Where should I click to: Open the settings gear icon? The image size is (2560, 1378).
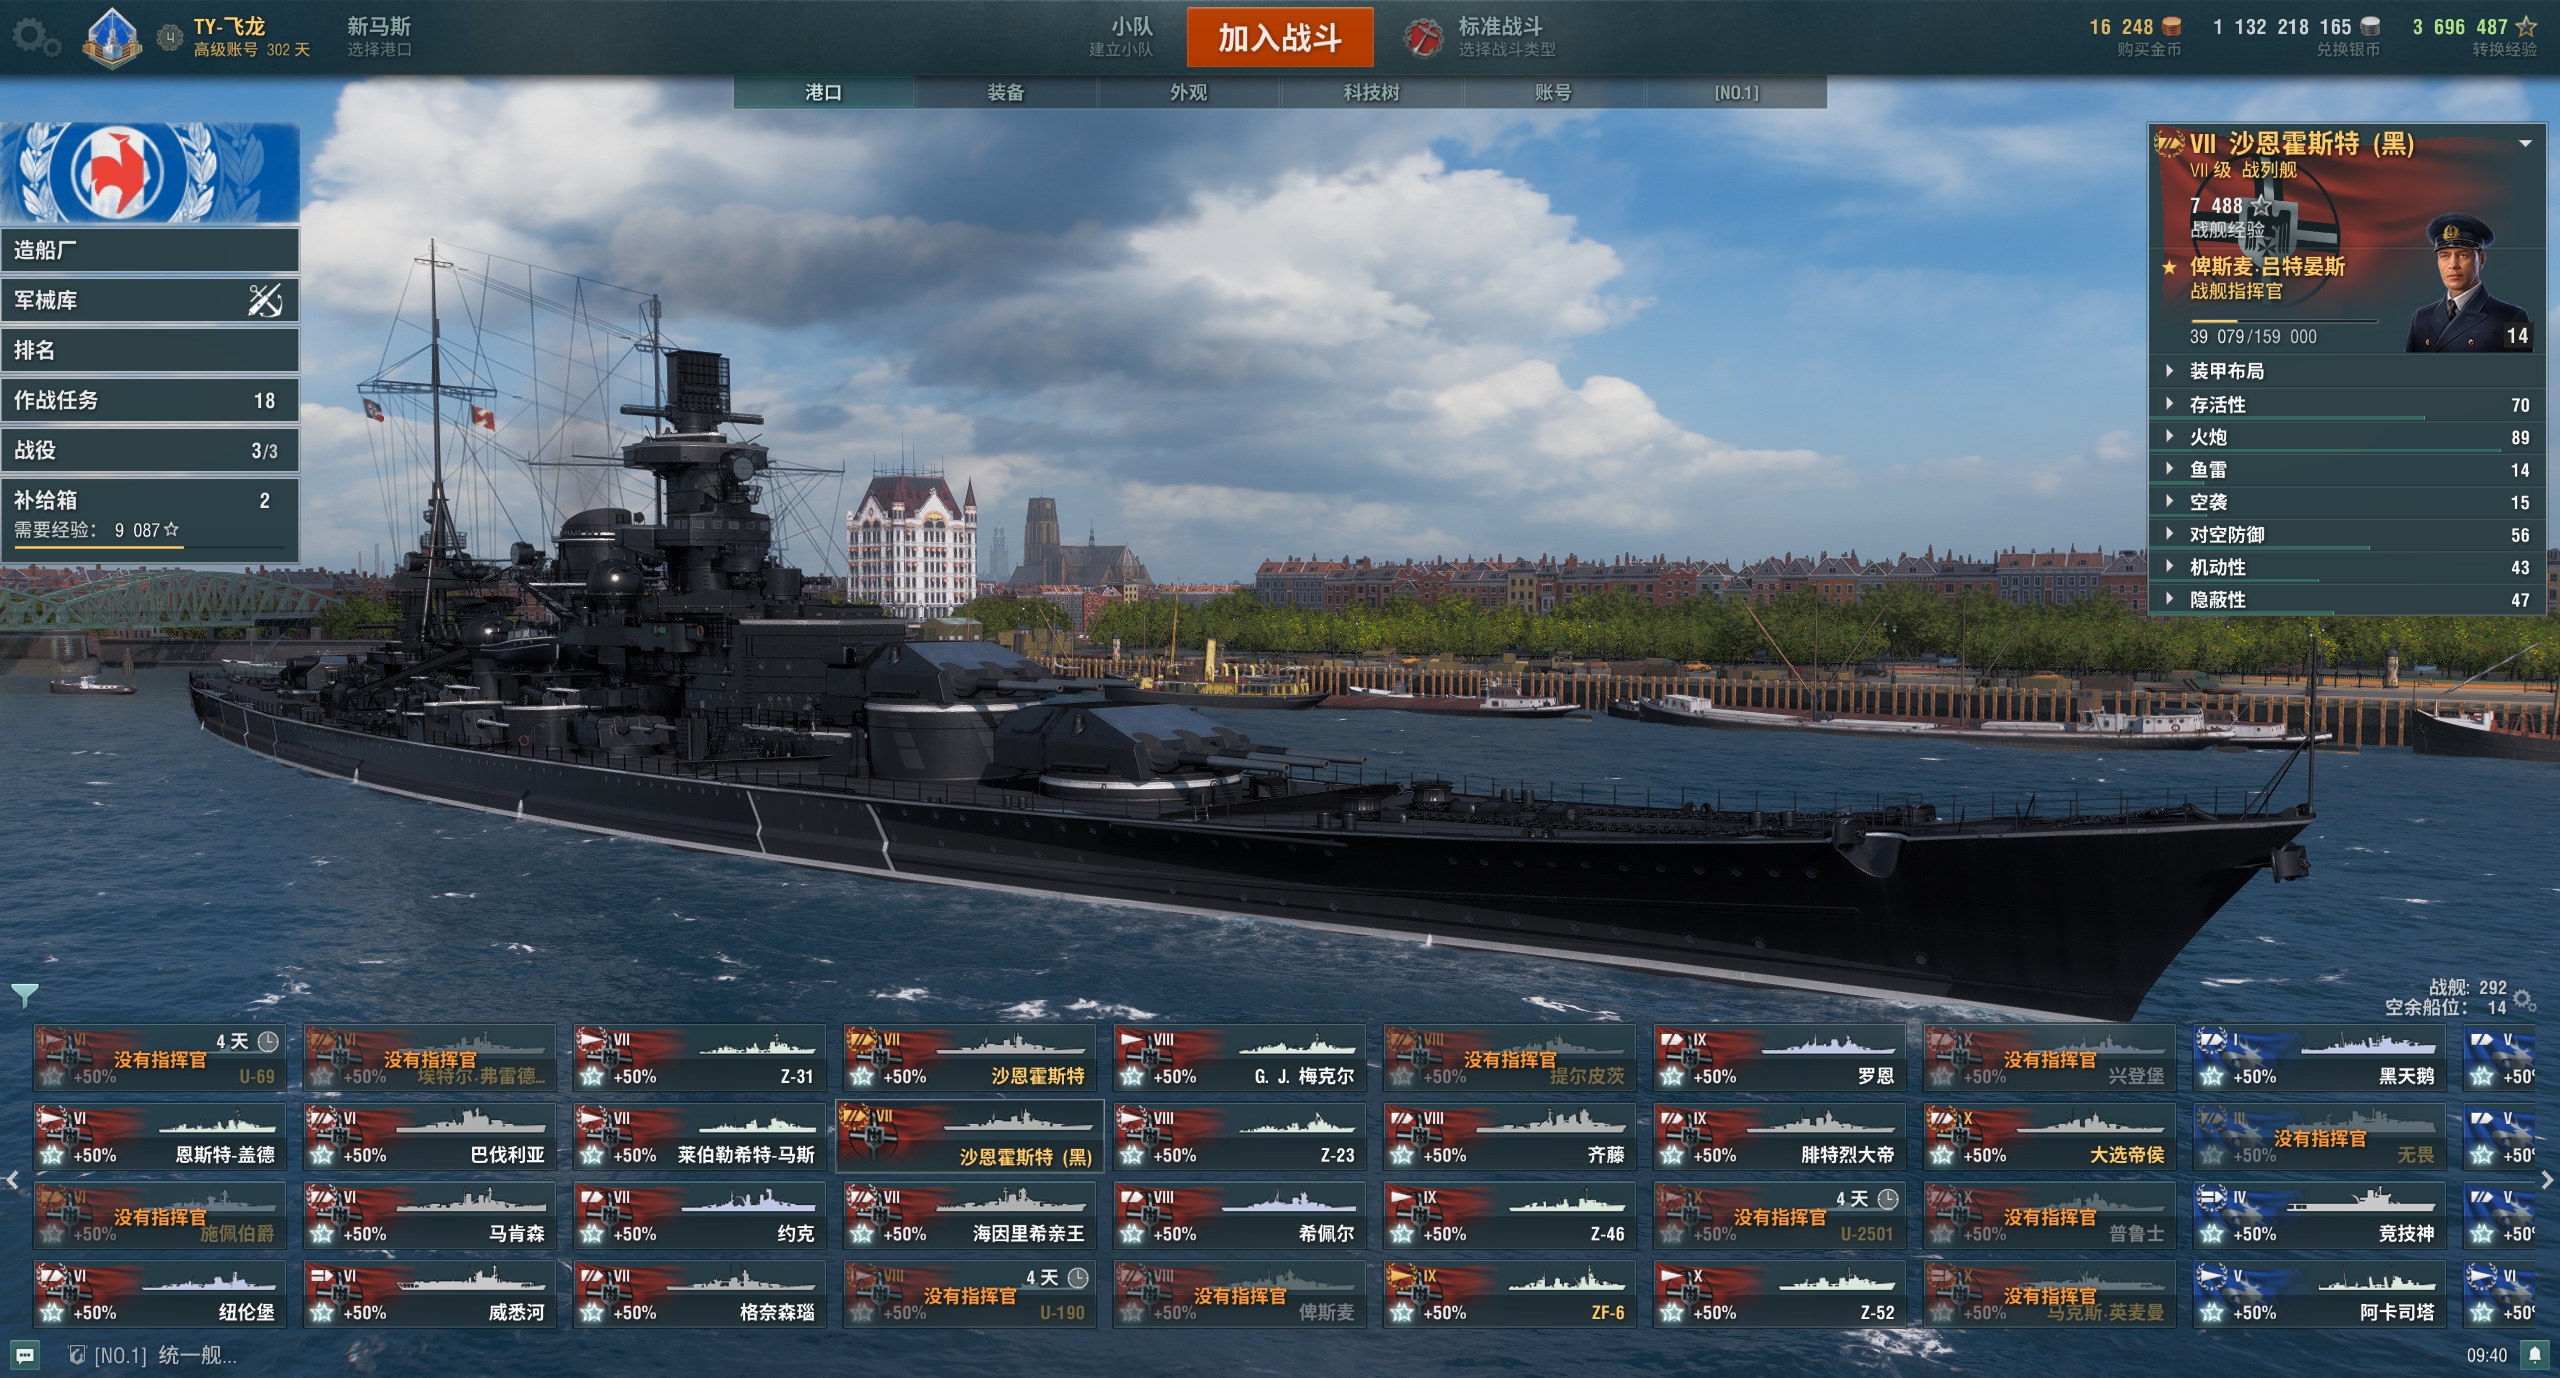(x=36, y=38)
